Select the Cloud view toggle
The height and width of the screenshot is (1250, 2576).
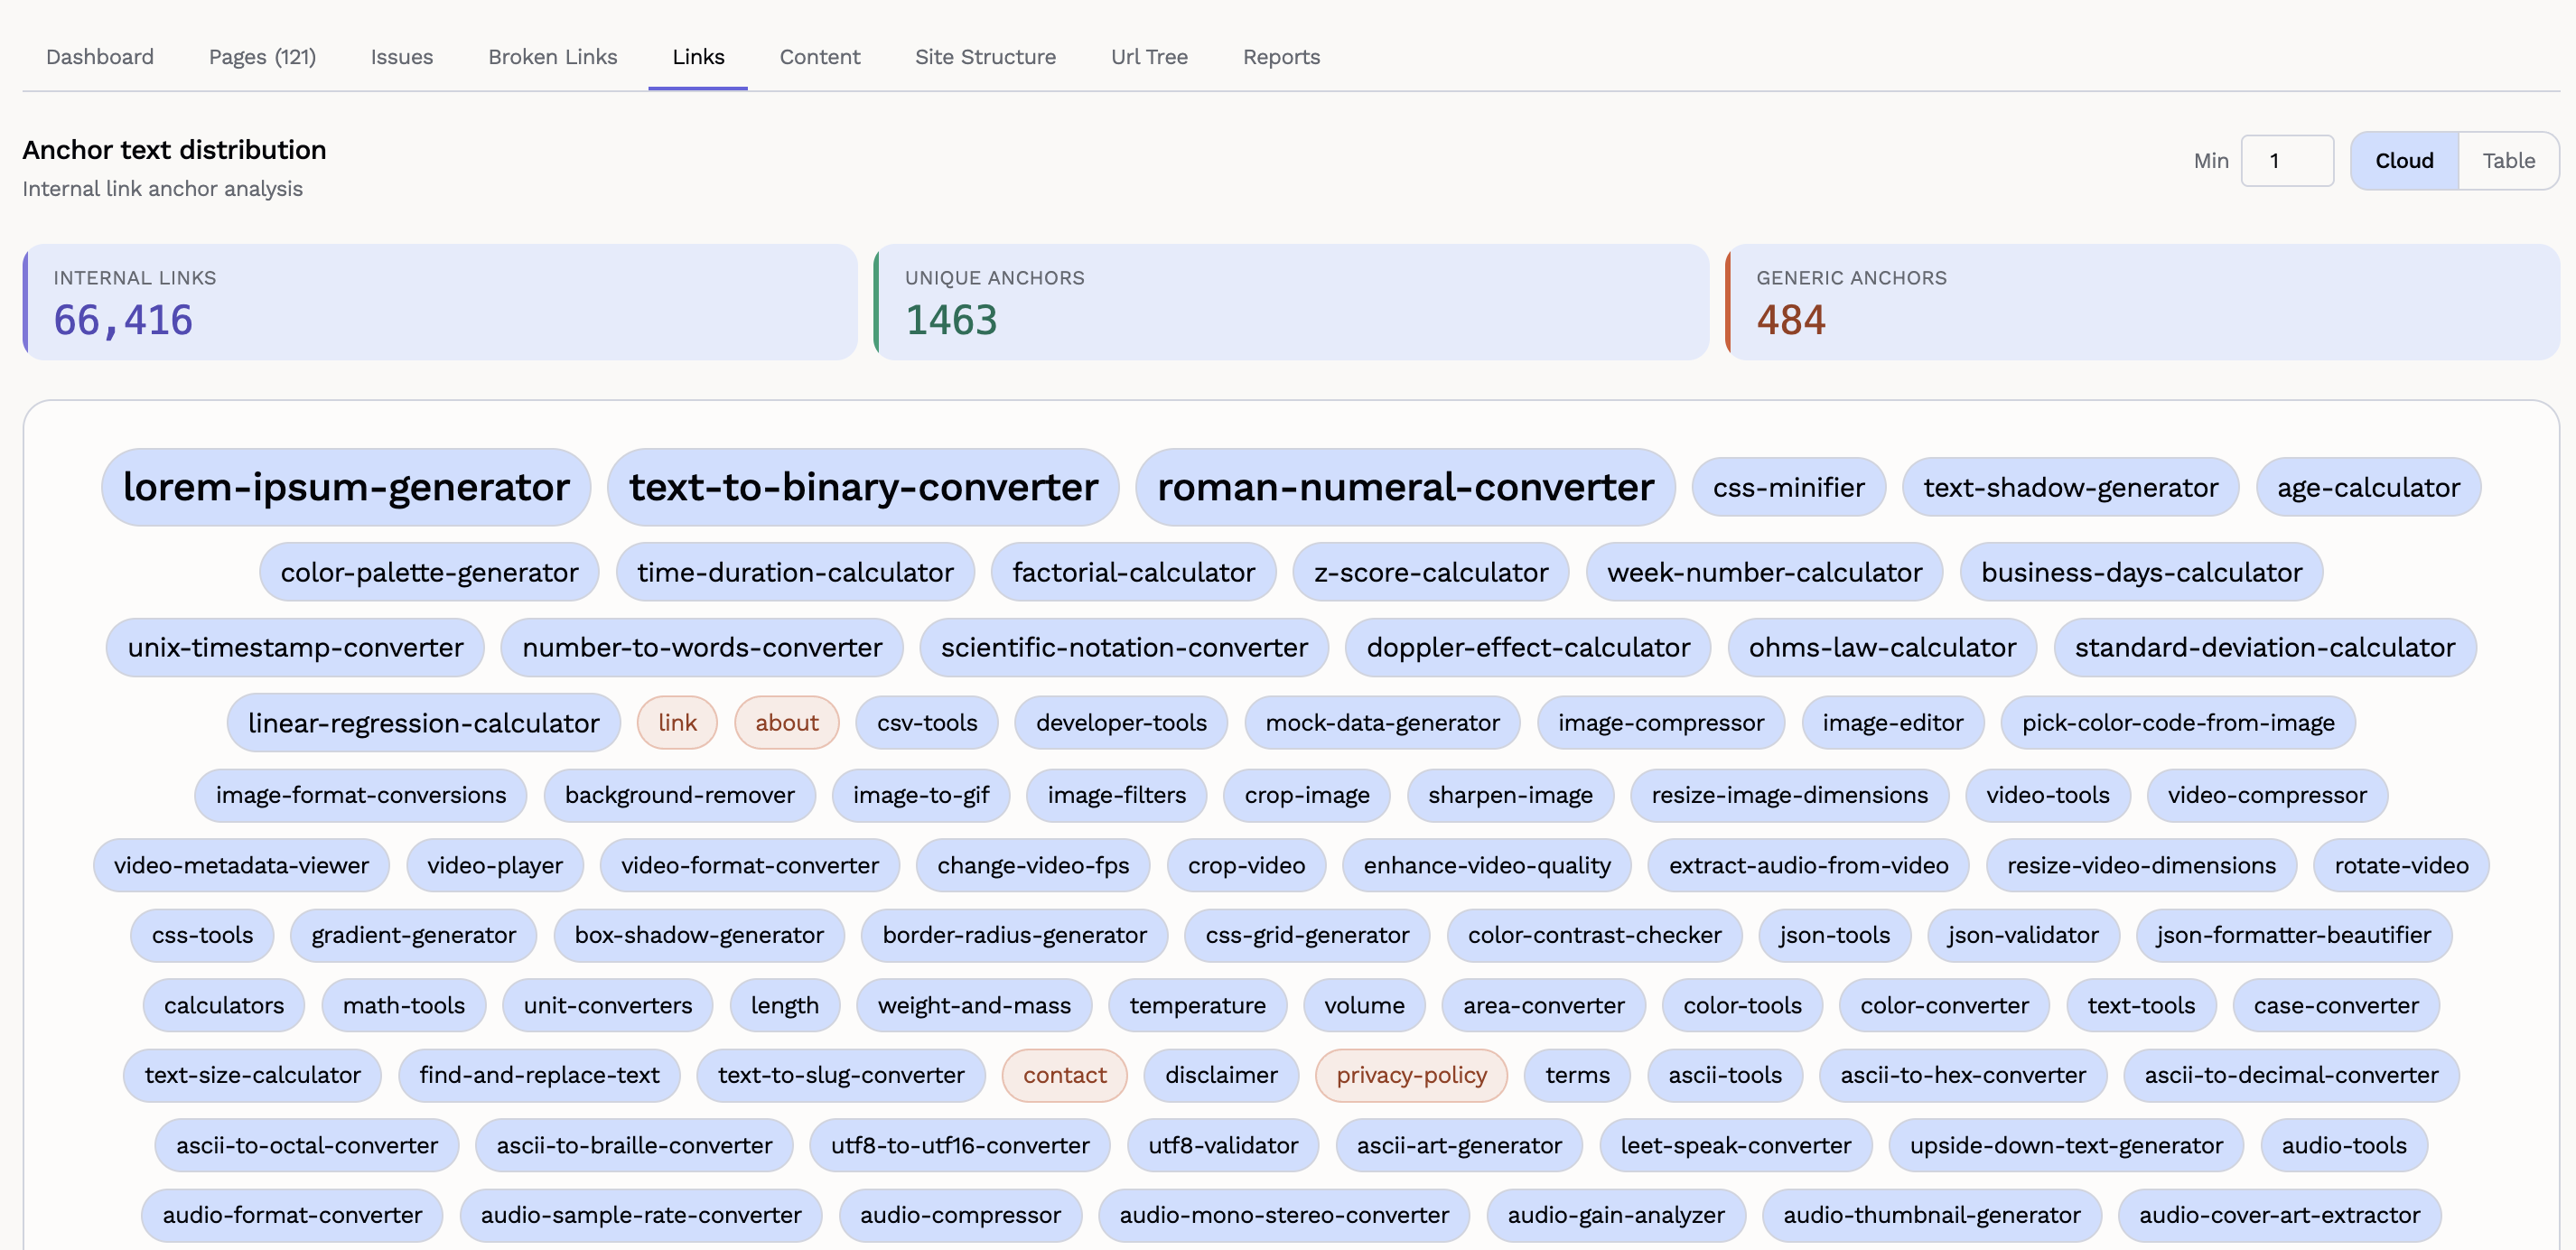(2403, 161)
